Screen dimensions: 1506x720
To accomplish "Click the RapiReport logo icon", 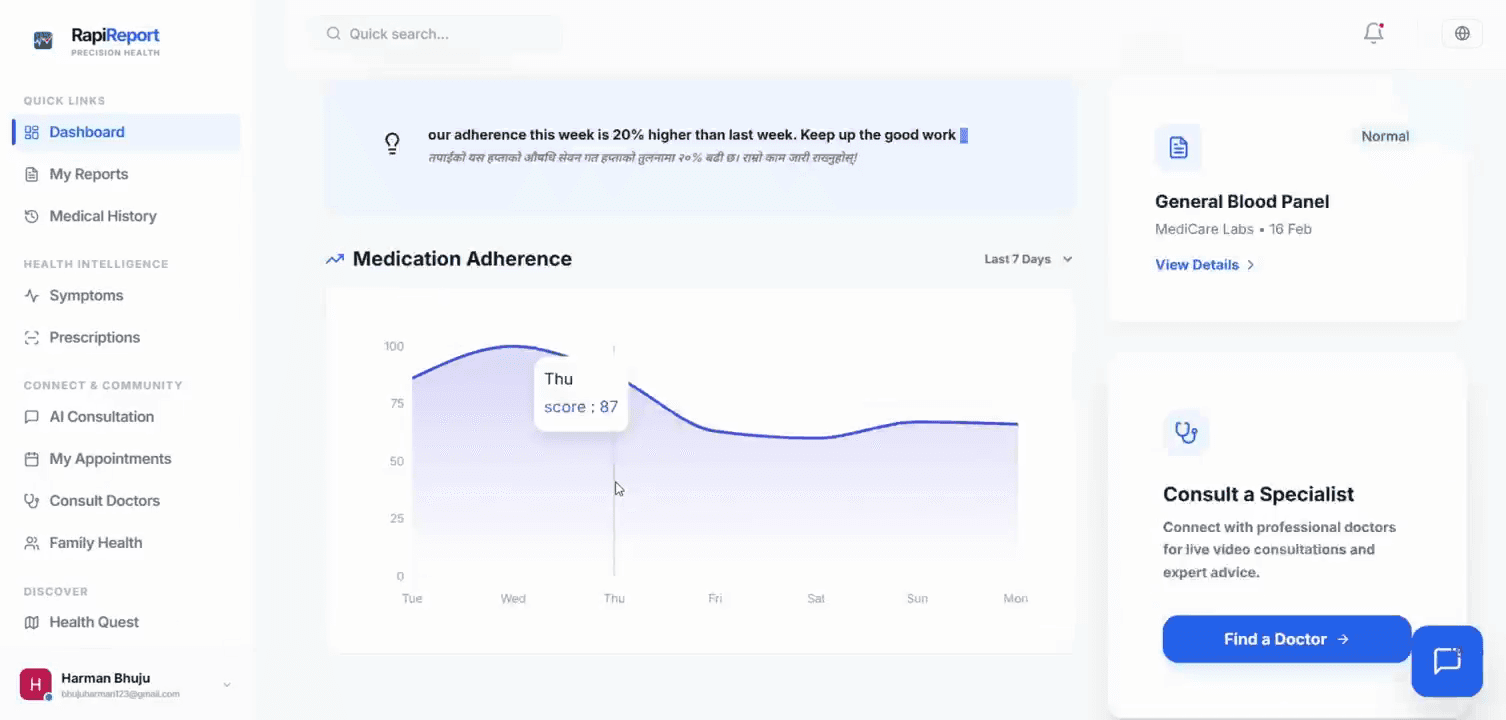I will 43,40.
